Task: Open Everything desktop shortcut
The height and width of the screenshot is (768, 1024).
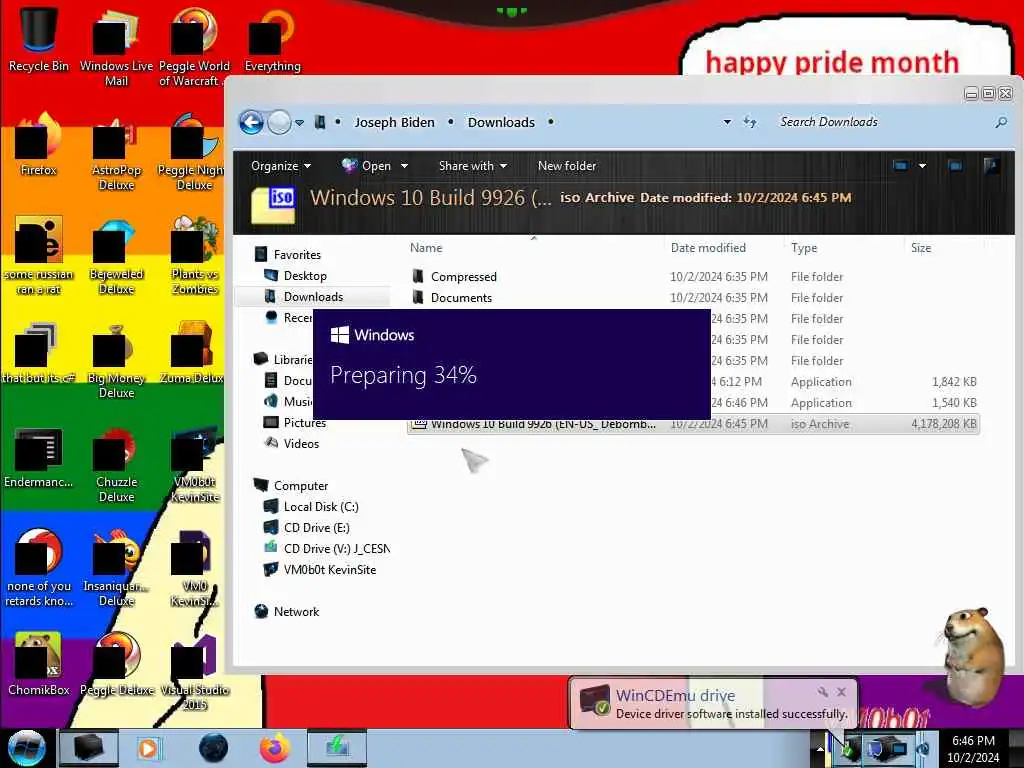Action: coord(272,39)
